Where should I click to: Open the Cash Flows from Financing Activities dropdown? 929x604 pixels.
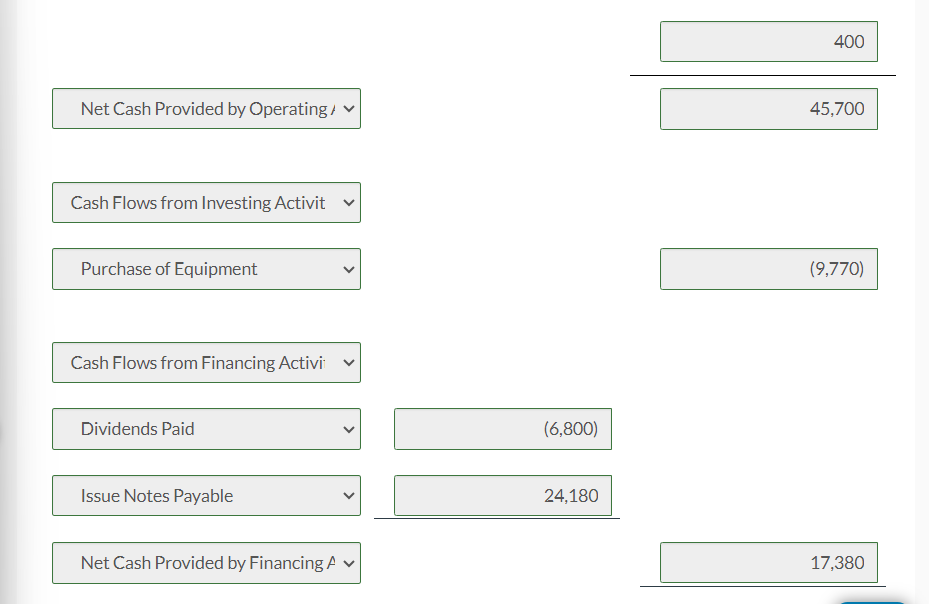206,363
